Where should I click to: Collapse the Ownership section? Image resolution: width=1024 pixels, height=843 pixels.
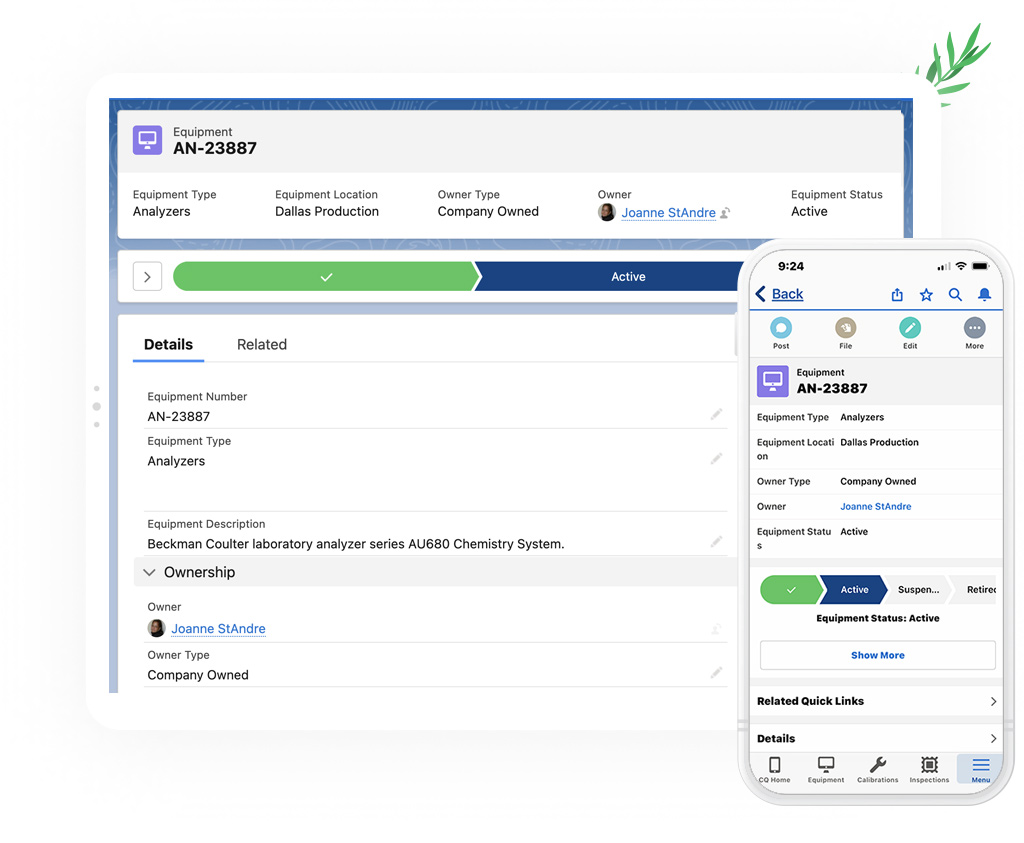coord(150,572)
